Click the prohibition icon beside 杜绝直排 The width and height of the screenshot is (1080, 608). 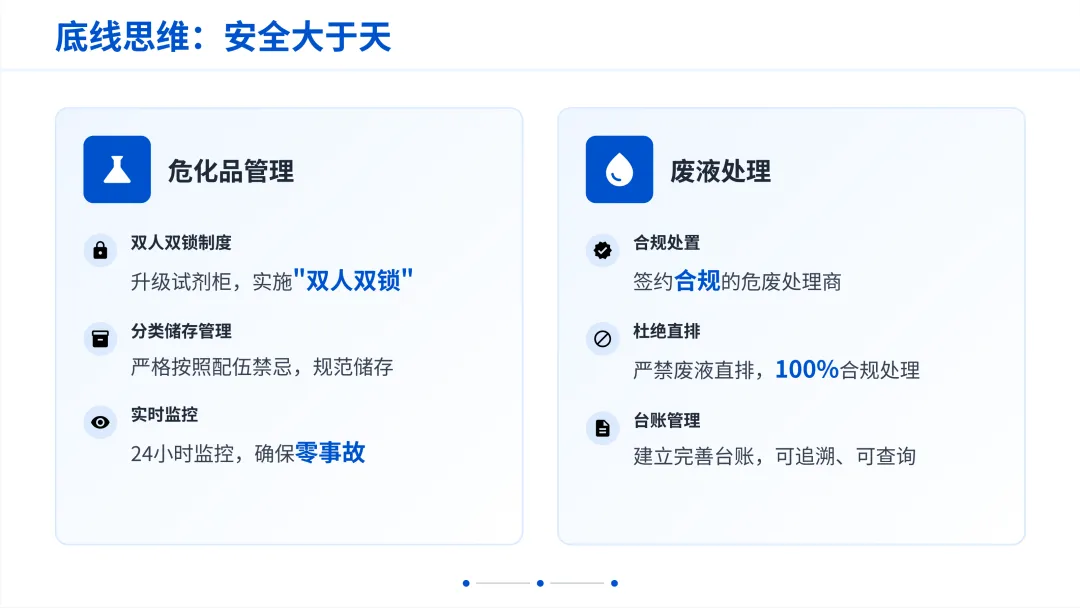(602, 339)
